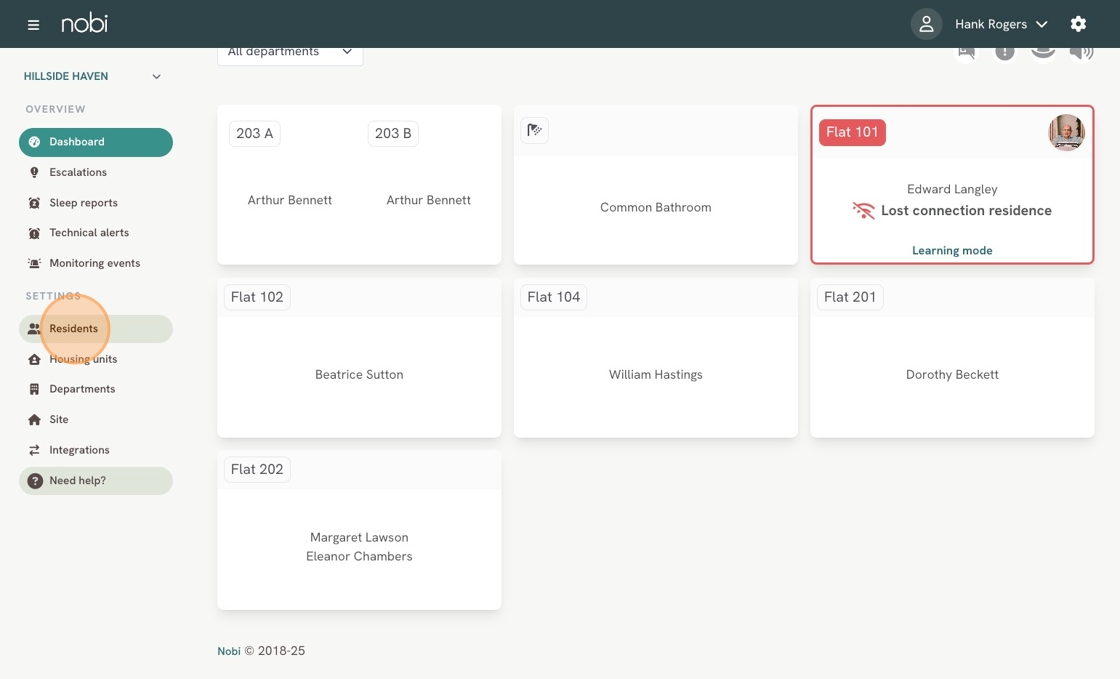Click the Nobi footer link
1120x679 pixels.
[x=229, y=651]
